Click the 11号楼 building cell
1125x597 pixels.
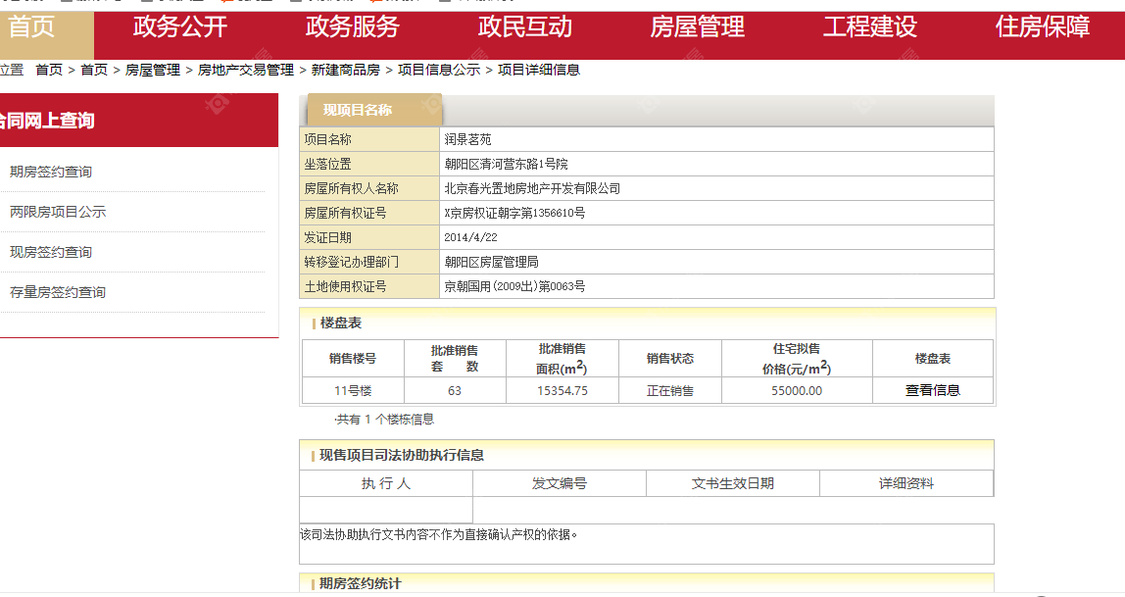coord(353,391)
